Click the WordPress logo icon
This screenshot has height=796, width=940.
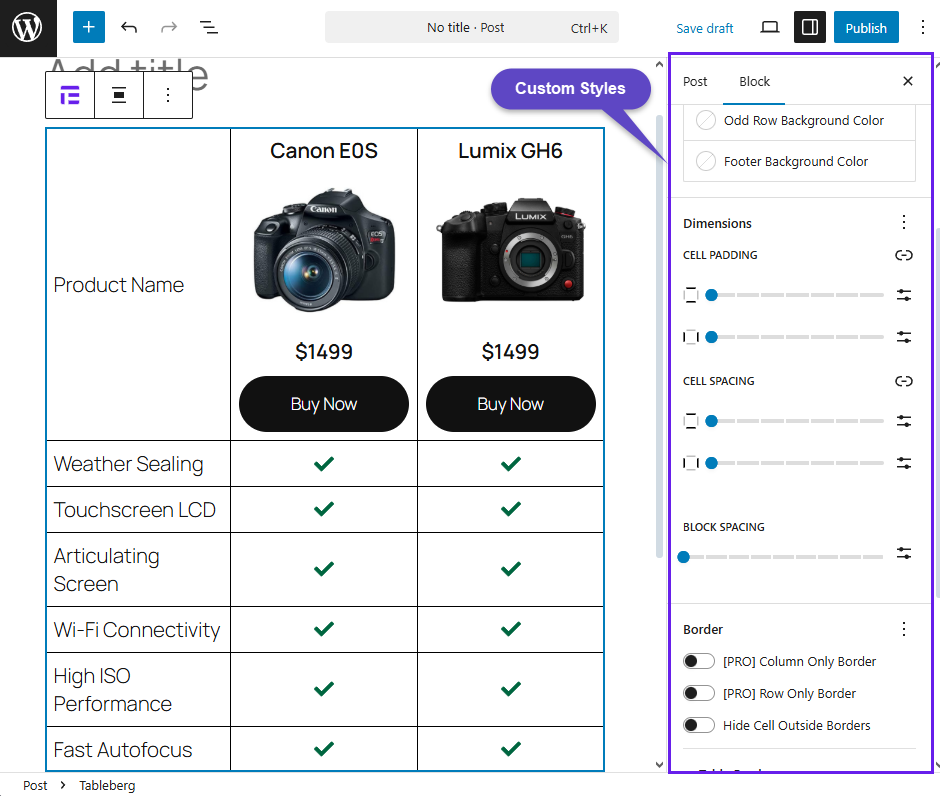pyautogui.click(x=28, y=28)
